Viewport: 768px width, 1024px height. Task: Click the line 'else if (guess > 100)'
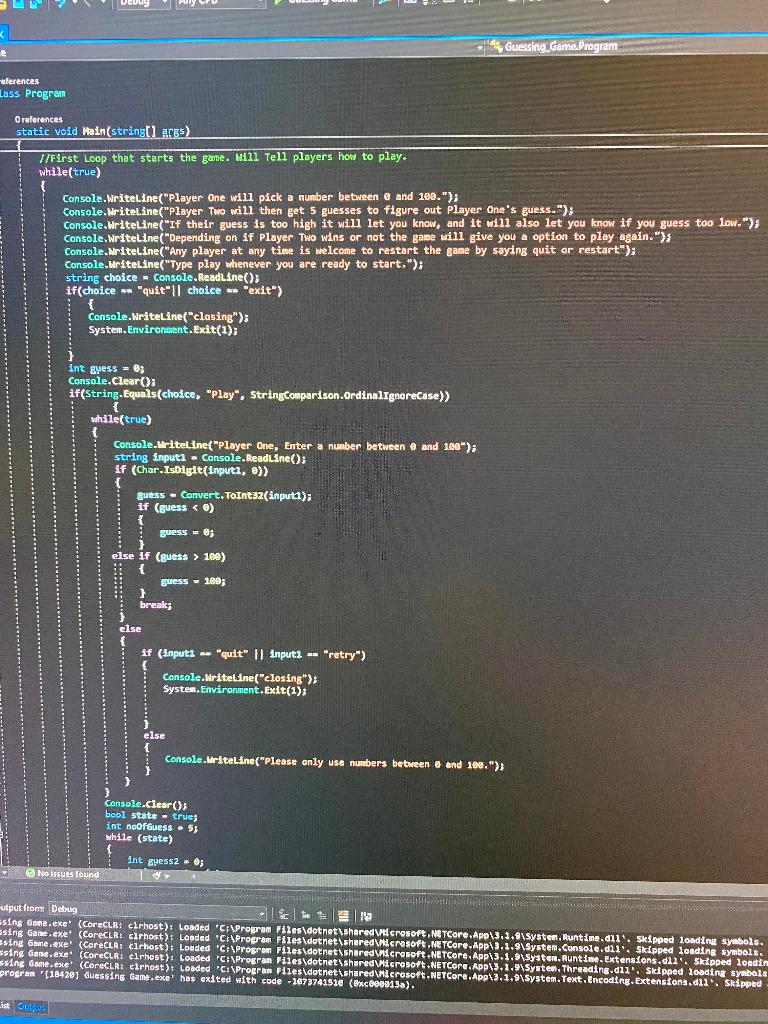point(168,556)
